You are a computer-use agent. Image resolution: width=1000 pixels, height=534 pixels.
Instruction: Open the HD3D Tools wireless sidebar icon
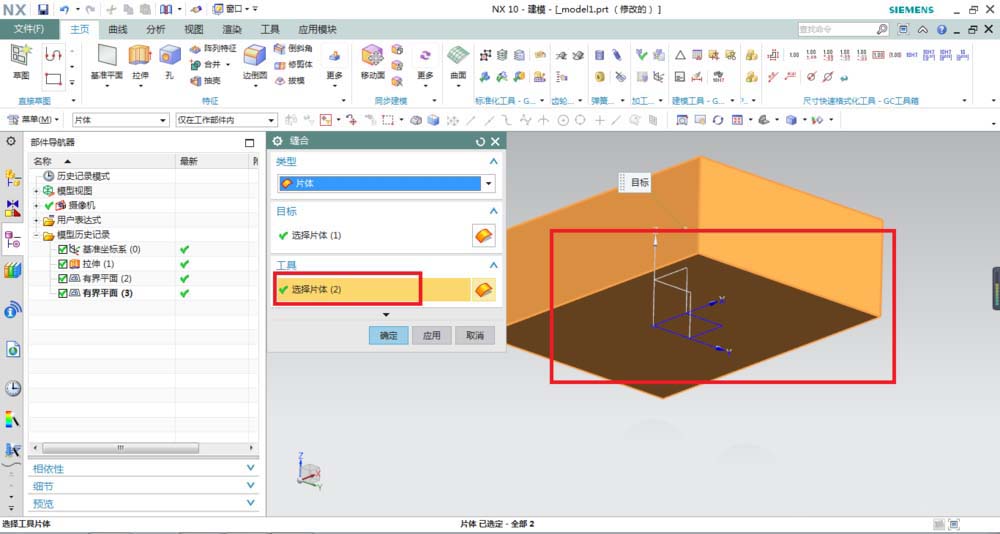click(13, 310)
